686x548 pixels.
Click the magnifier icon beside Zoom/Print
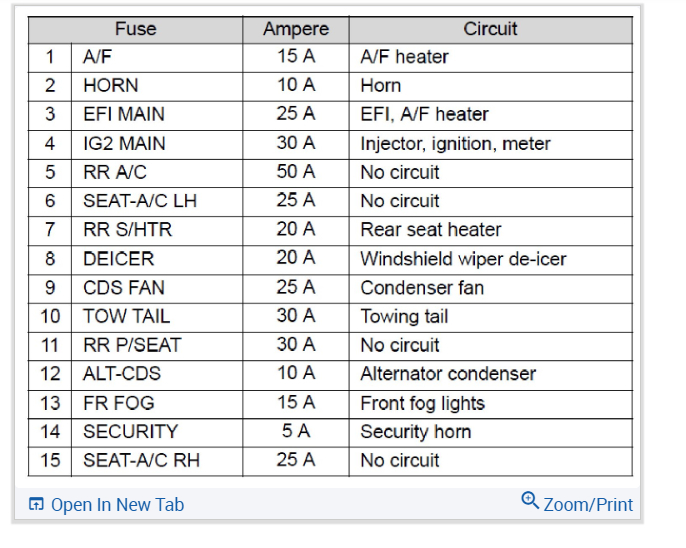click(x=530, y=500)
